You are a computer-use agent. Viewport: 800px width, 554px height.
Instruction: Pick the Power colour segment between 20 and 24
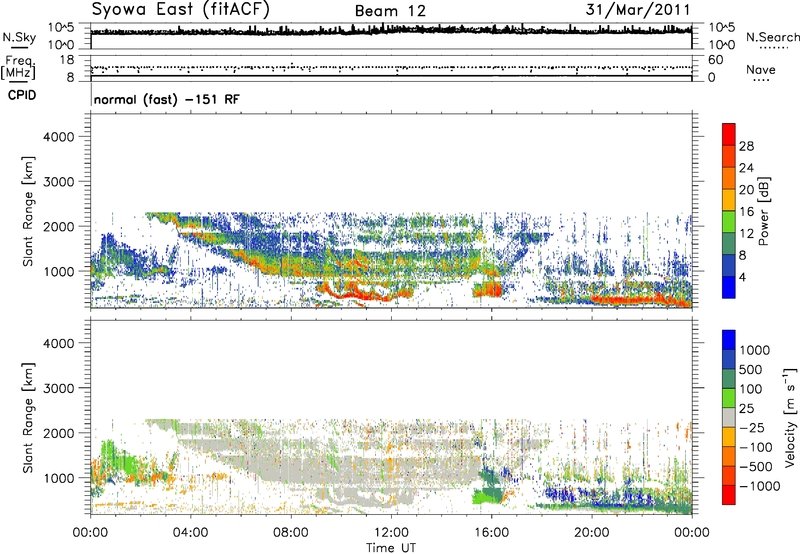(x=729, y=178)
